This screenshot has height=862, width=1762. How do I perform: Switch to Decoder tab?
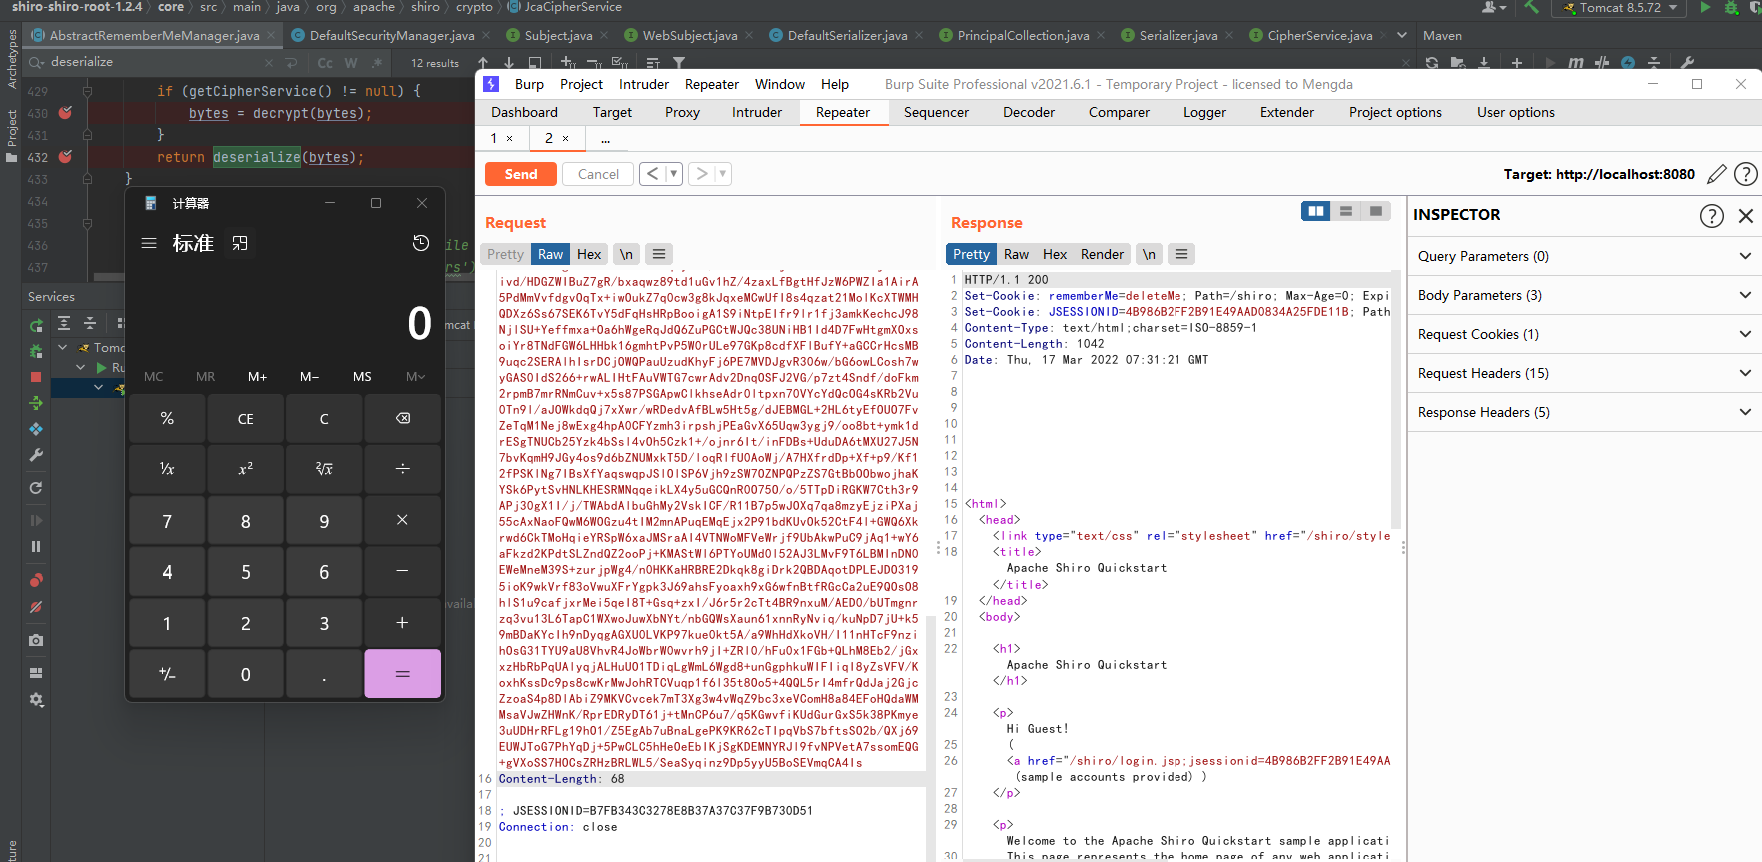pyautogui.click(x=1029, y=112)
